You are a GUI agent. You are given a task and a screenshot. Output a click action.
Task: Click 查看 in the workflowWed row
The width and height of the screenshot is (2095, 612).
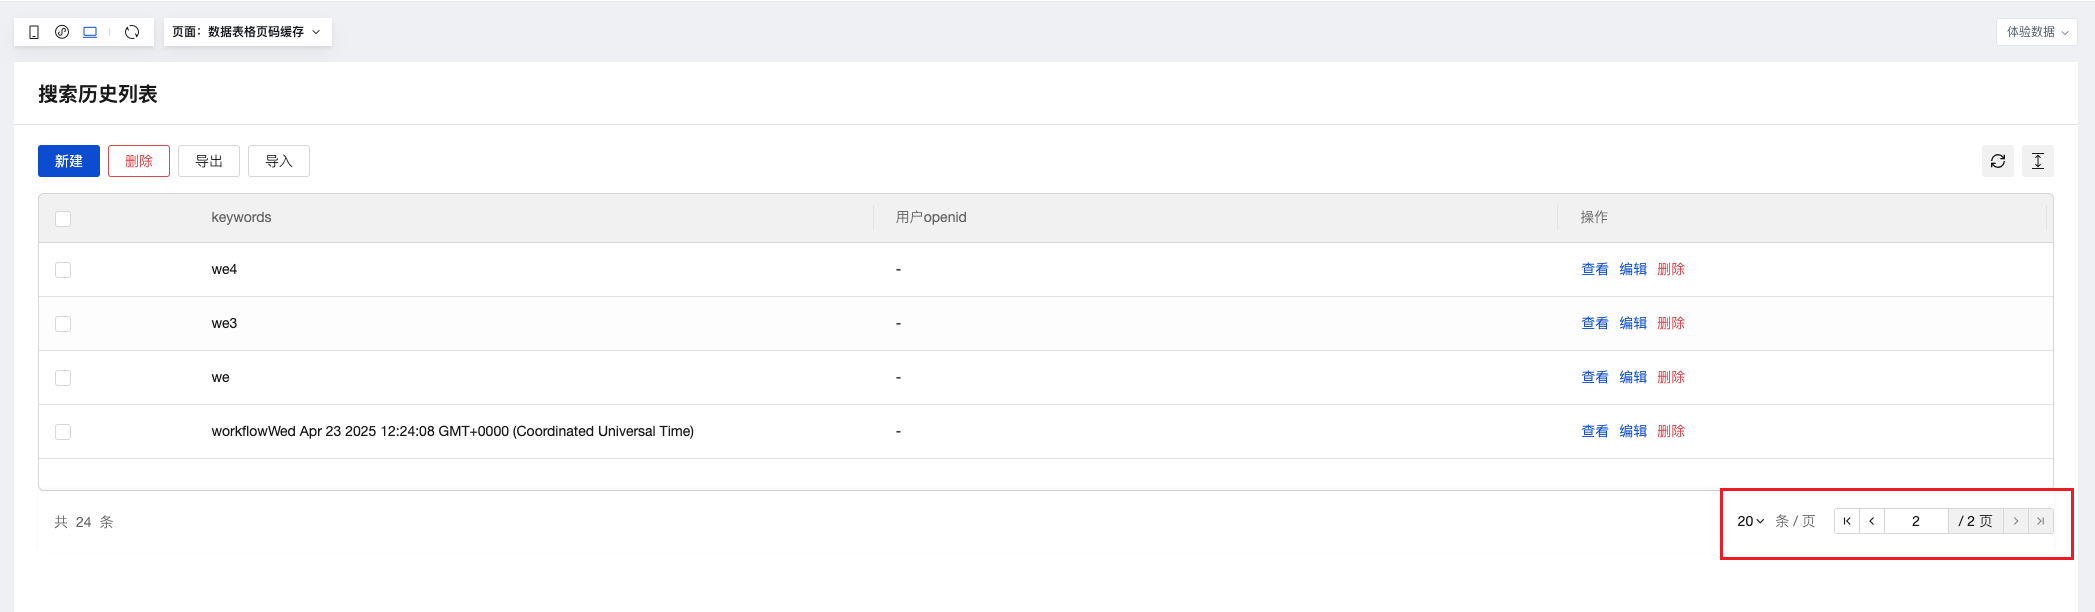tap(1595, 431)
